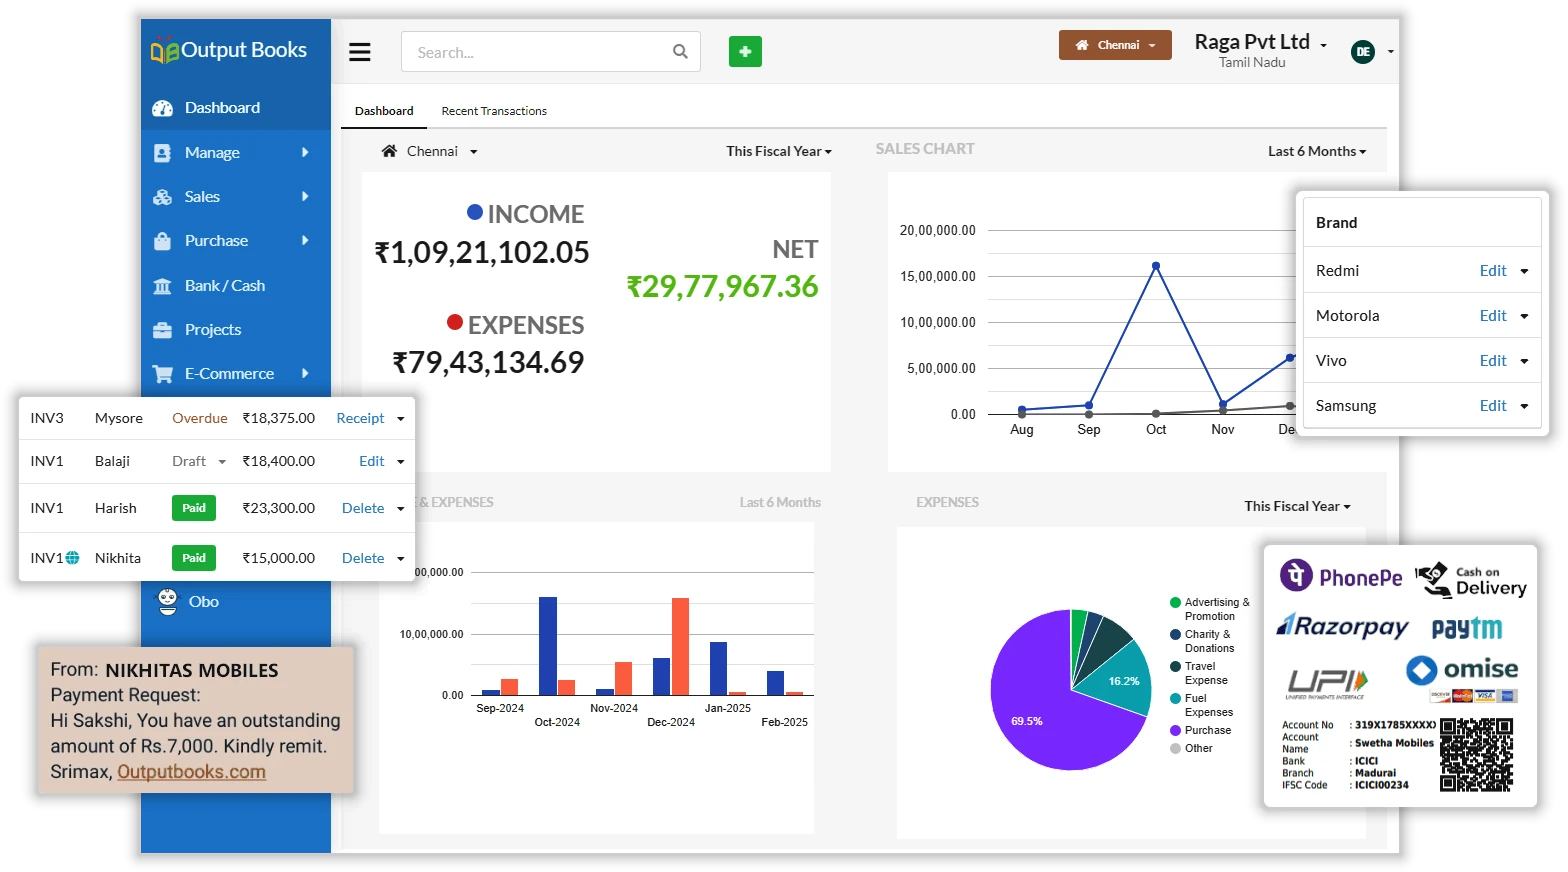Viewport: 1568px width, 872px height.
Task: Expand the Sales submenu arrow
Action: pyautogui.click(x=305, y=196)
